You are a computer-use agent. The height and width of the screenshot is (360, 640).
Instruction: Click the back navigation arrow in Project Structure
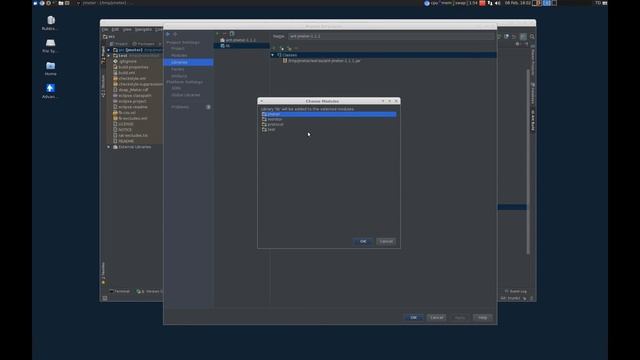pyautogui.click(x=168, y=34)
